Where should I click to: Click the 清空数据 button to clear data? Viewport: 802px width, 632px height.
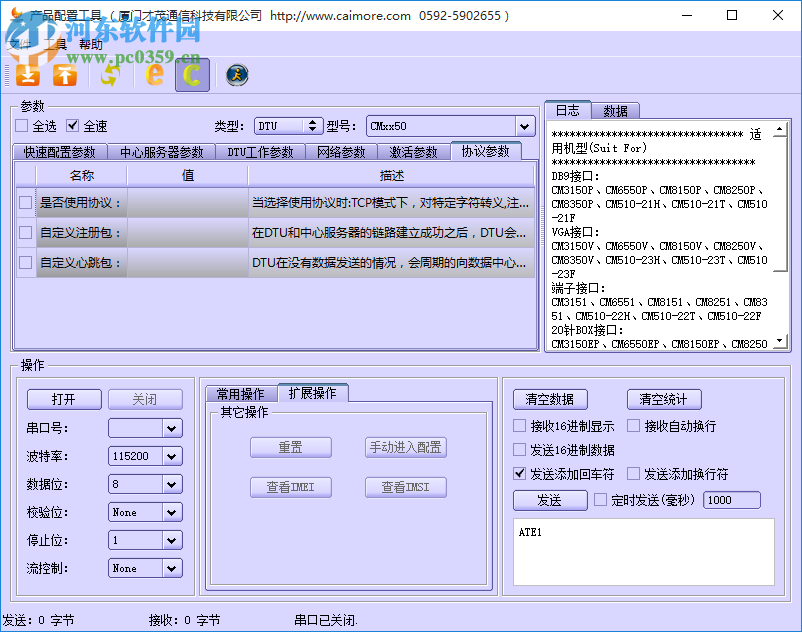(x=549, y=398)
